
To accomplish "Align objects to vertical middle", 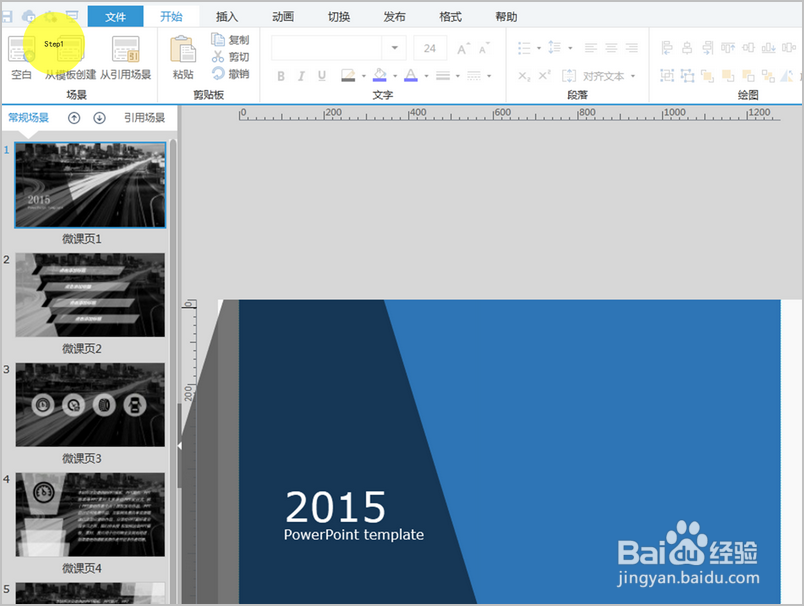I will [748, 48].
